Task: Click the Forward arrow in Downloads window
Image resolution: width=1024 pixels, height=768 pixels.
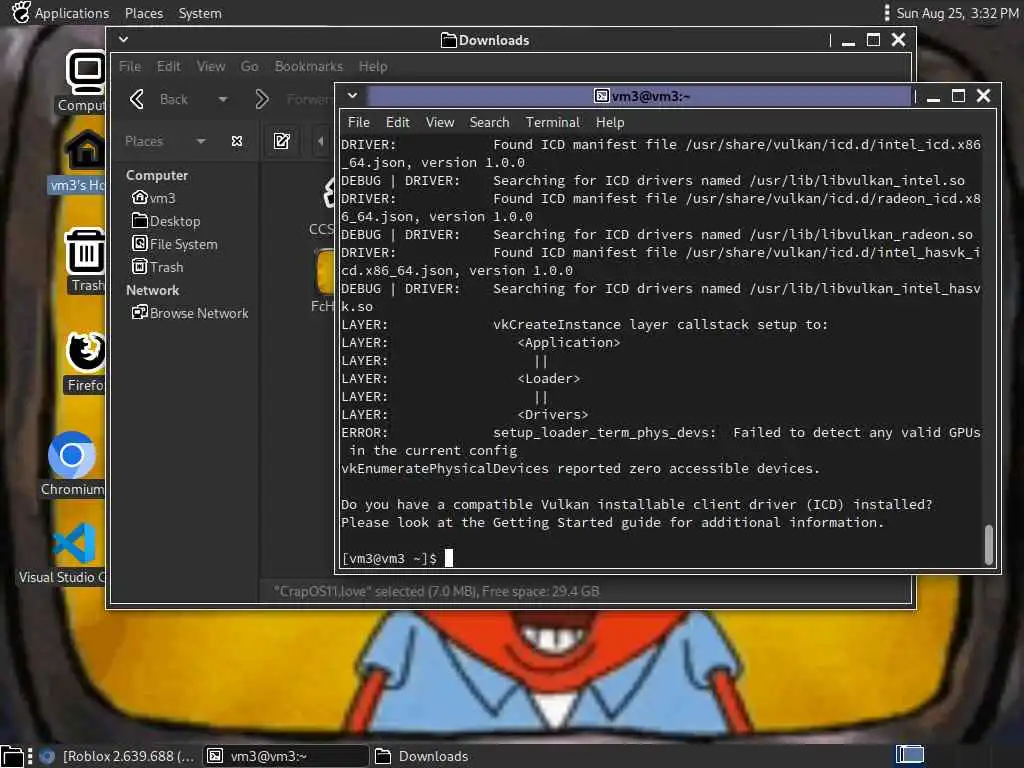Action: (x=262, y=99)
